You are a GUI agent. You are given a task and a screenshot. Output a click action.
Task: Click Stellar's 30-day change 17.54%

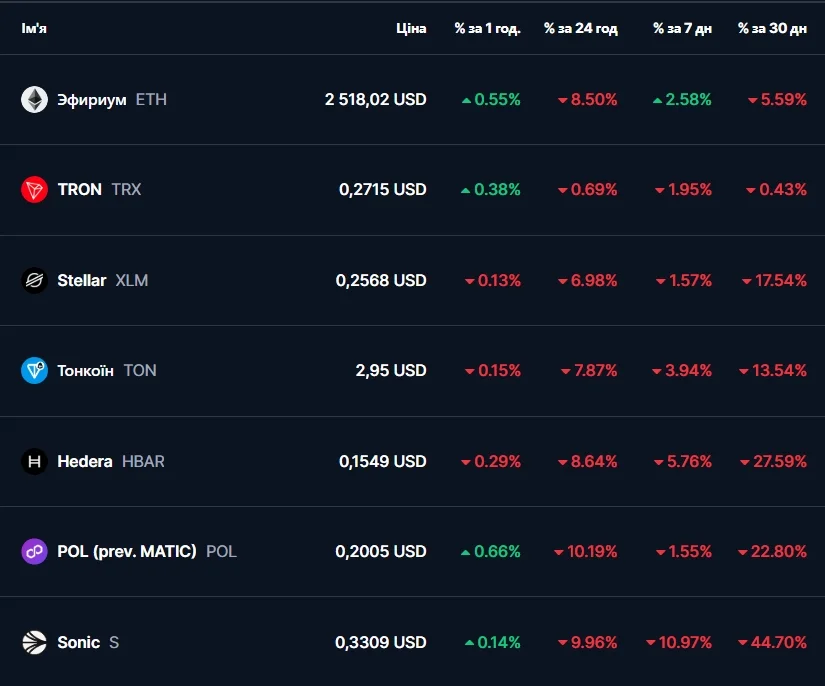coord(774,280)
